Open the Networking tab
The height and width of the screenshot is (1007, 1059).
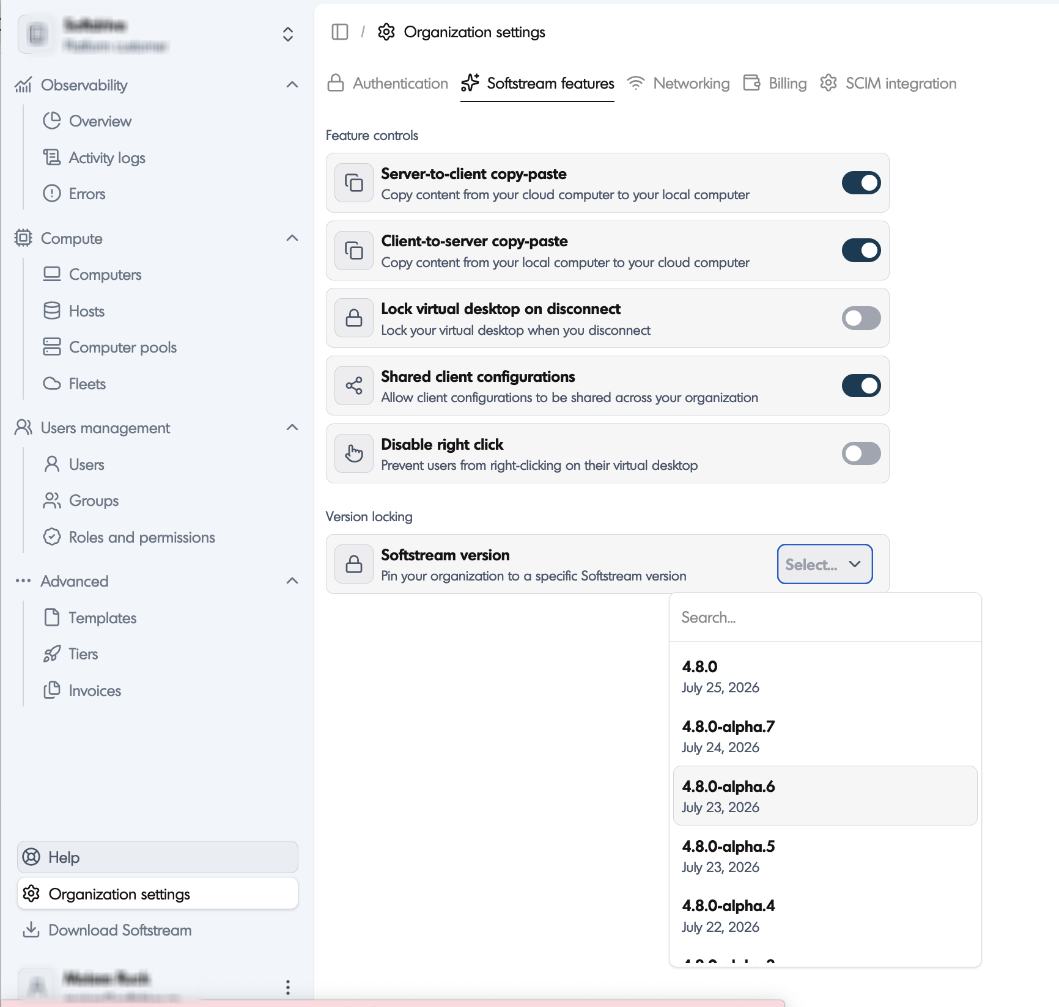[678, 84]
